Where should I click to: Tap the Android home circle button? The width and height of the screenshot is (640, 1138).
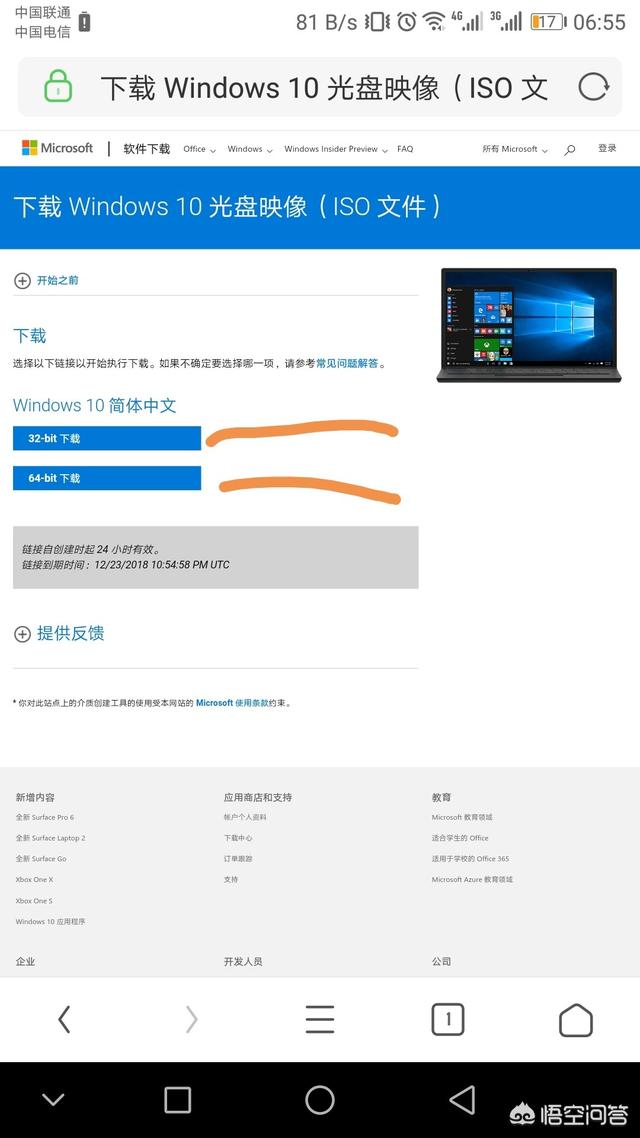pos(320,1100)
